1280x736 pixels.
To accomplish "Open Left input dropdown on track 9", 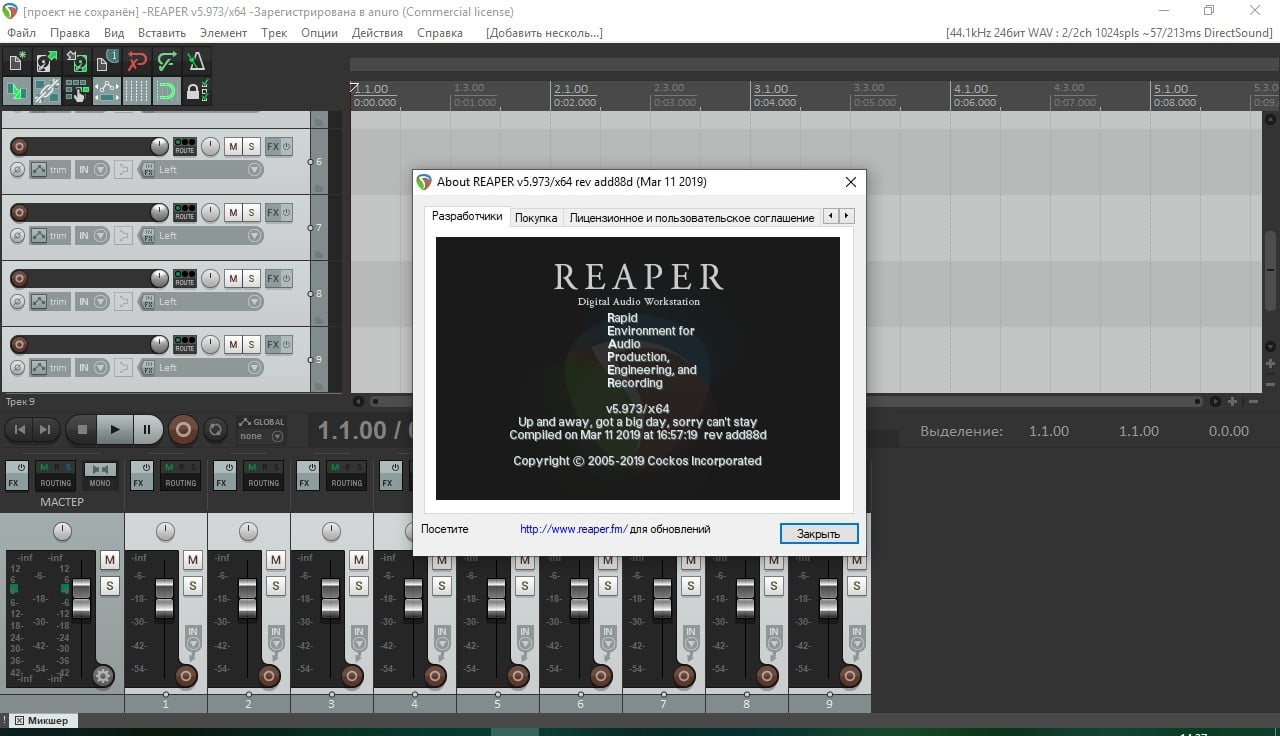I will point(201,368).
